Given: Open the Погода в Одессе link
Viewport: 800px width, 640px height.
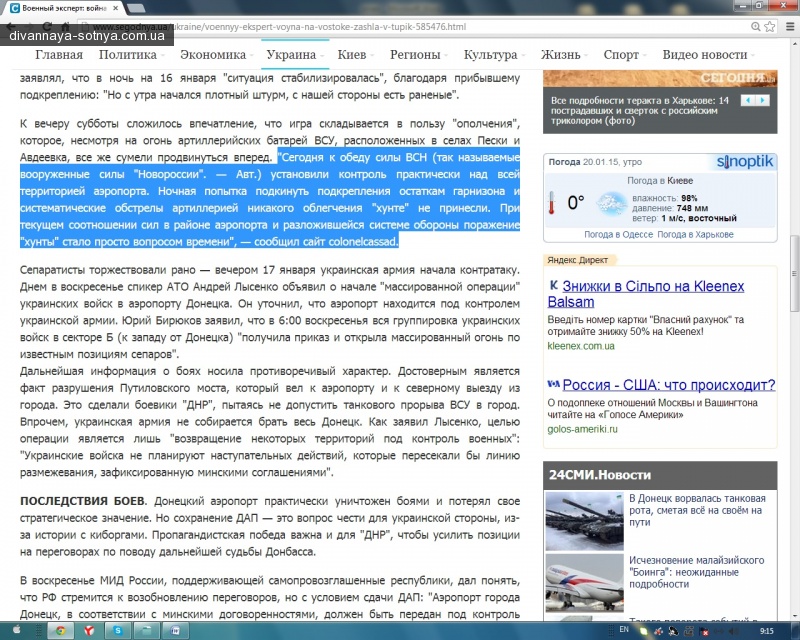Looking at the screenshot, I should (x=617, y=234).
